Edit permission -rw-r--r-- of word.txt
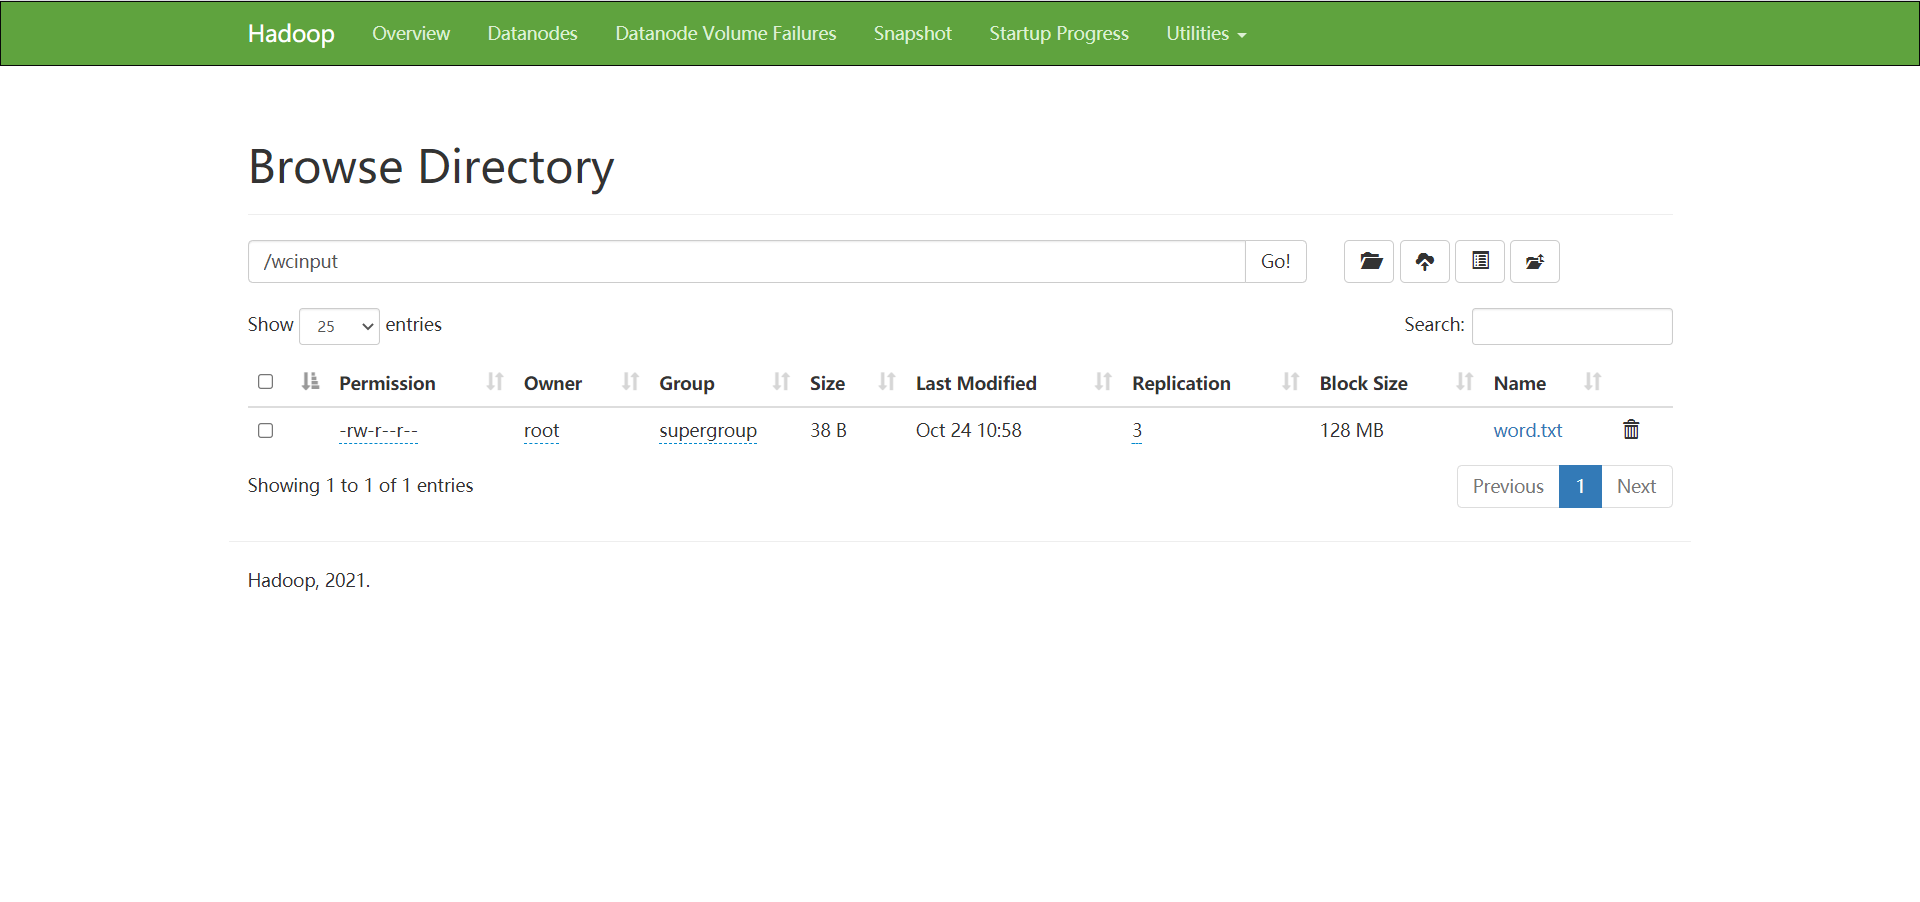The height and width of the screenshot is (902, 1920). [378, 431]
